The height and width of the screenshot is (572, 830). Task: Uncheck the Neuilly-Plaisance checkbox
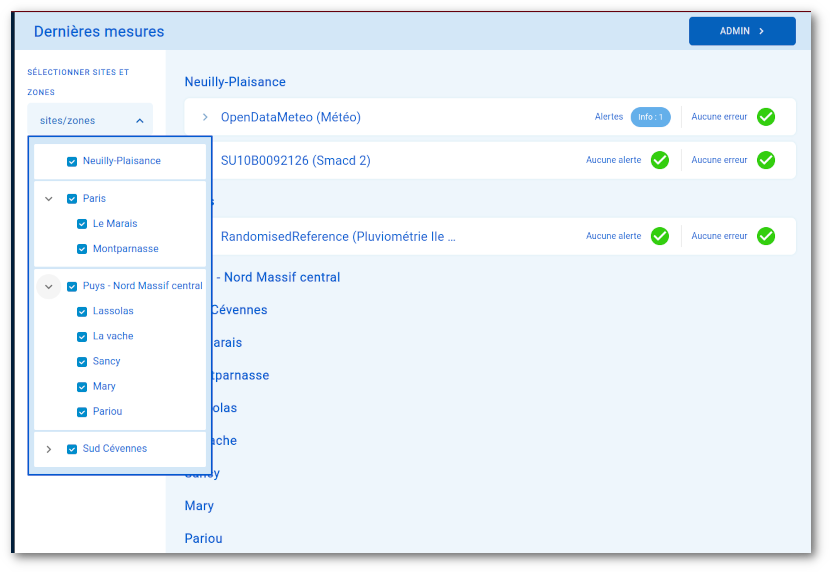[x=72, y=161]
